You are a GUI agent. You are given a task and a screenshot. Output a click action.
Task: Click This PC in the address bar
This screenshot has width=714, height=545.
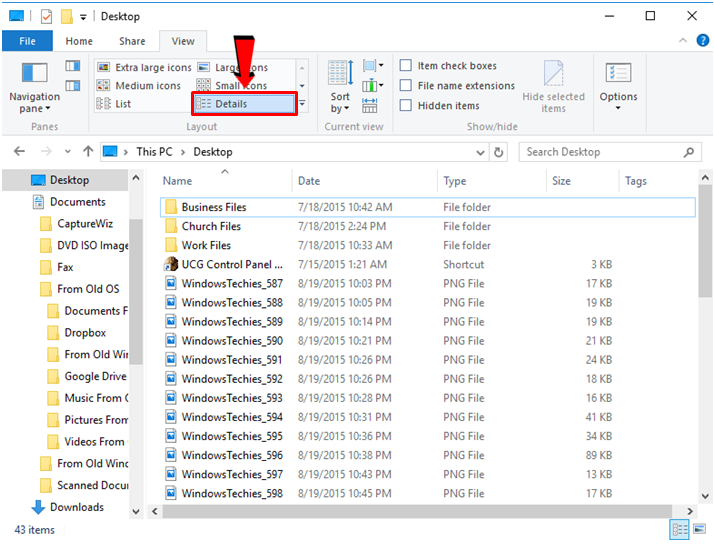(154, 152)
